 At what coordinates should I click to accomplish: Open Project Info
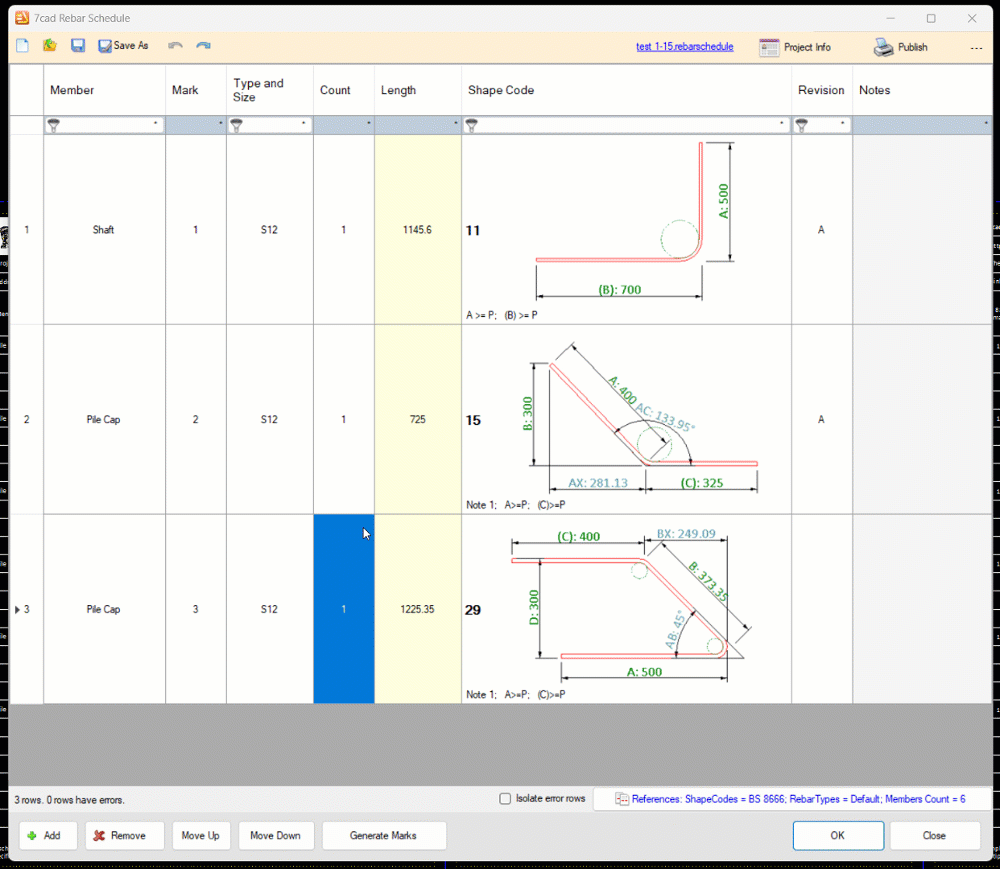pos(795,47)
